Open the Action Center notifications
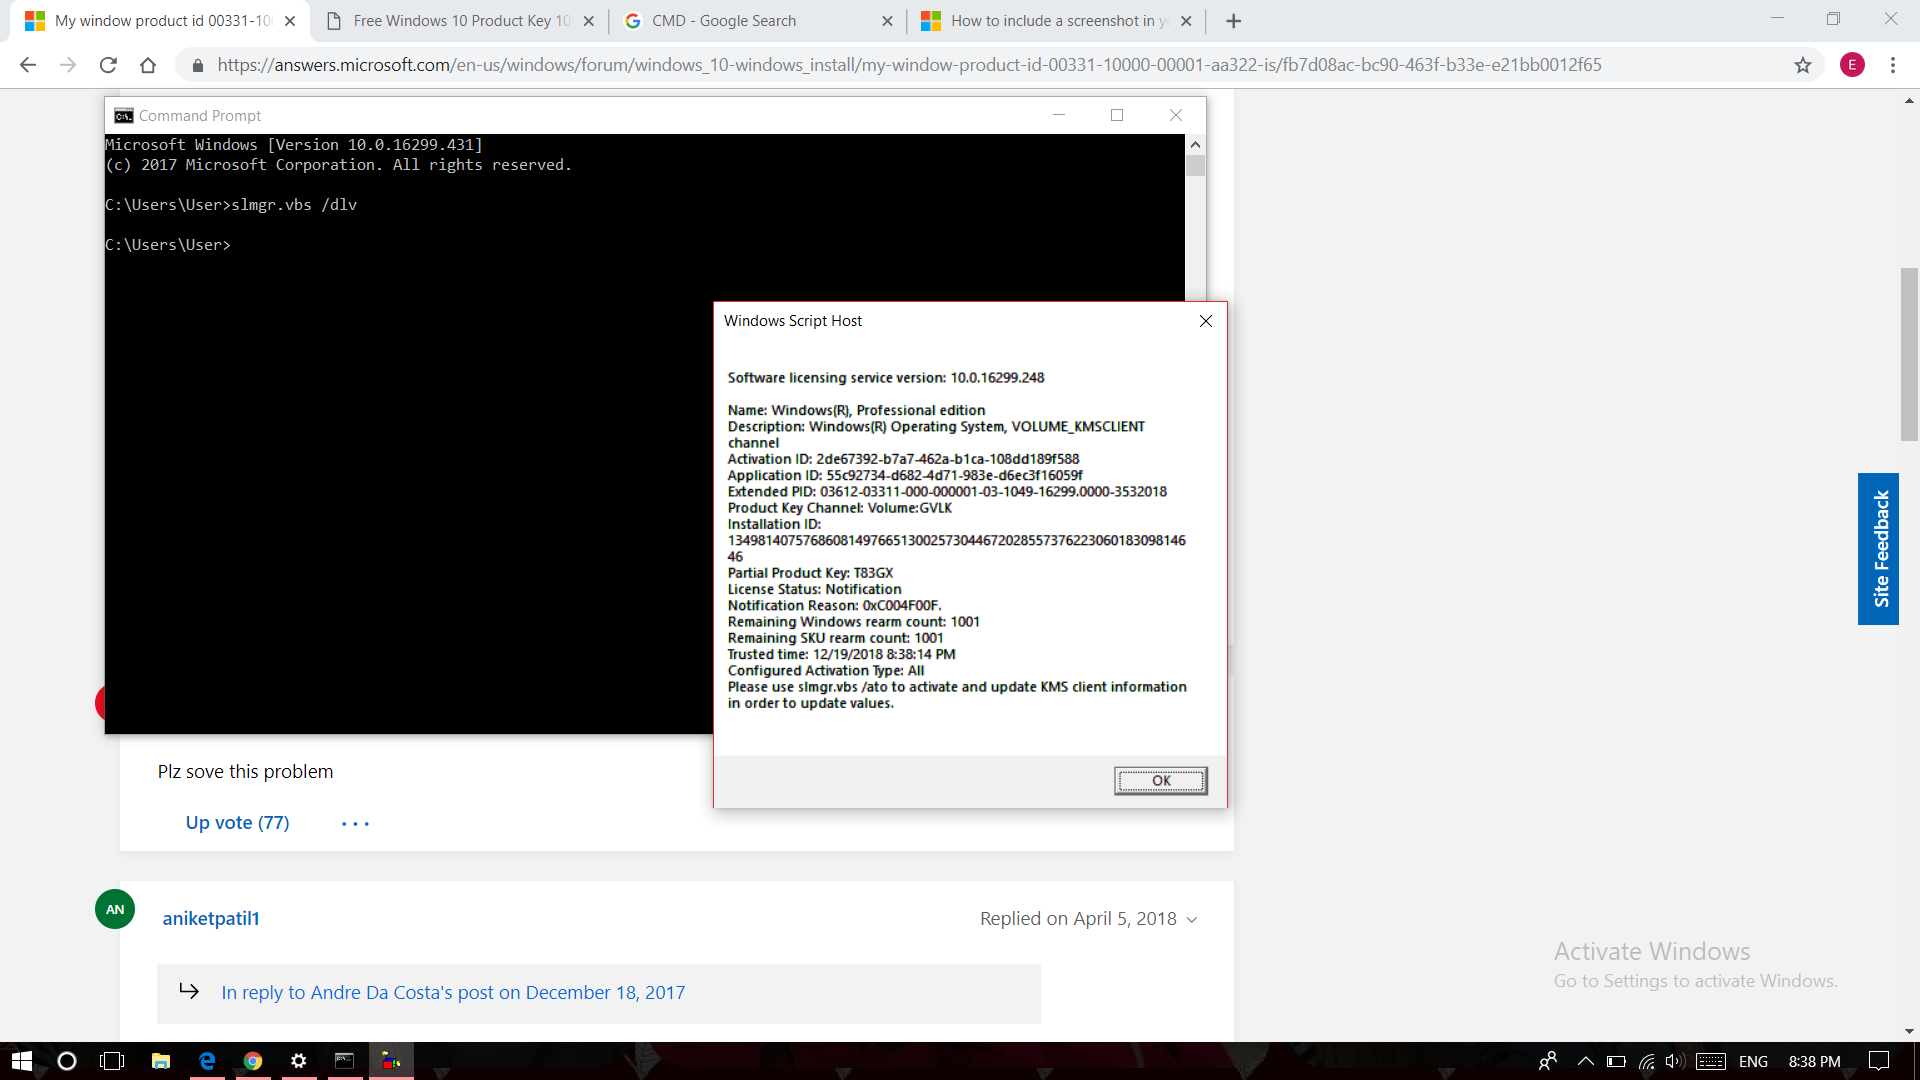1920x1080 pixels. click(1879, 1061)
